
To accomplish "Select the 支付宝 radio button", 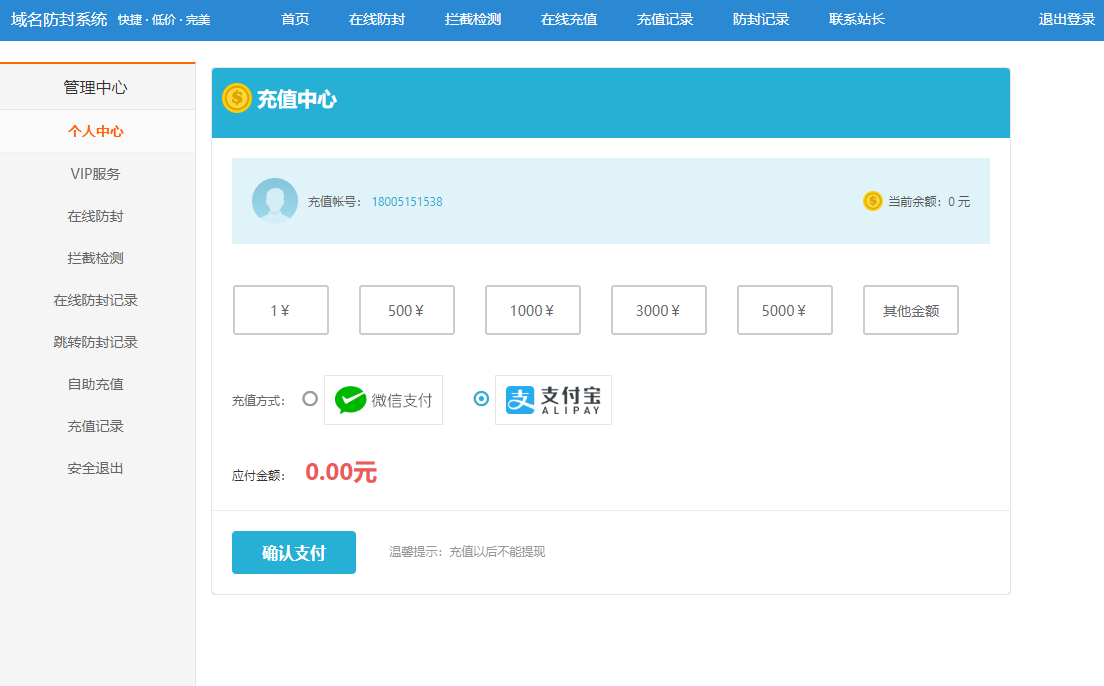I will [x=481, y=398].
